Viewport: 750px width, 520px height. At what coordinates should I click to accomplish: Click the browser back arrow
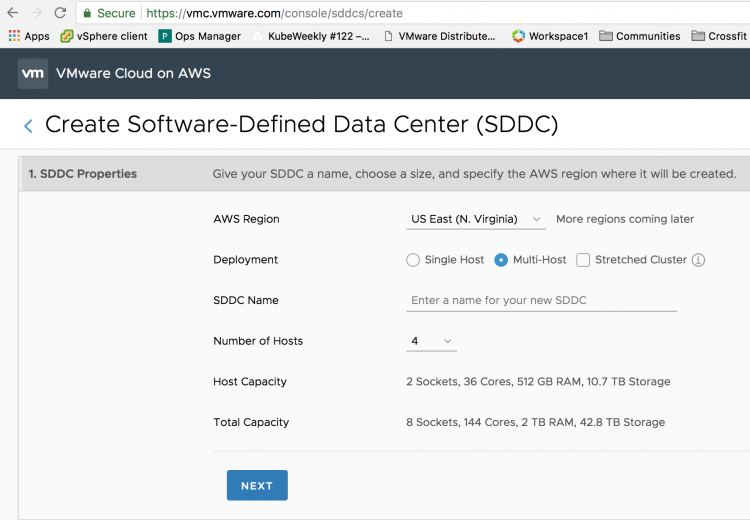(x=12, y=14)
